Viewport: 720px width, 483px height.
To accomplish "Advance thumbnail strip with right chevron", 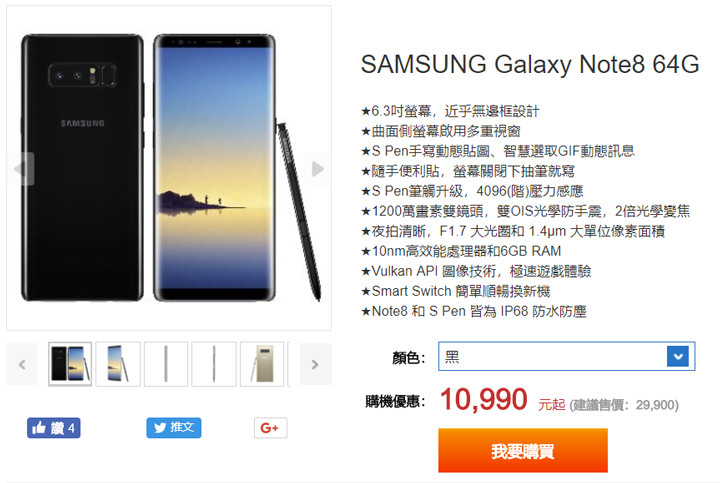I will (x=315, y=365).
